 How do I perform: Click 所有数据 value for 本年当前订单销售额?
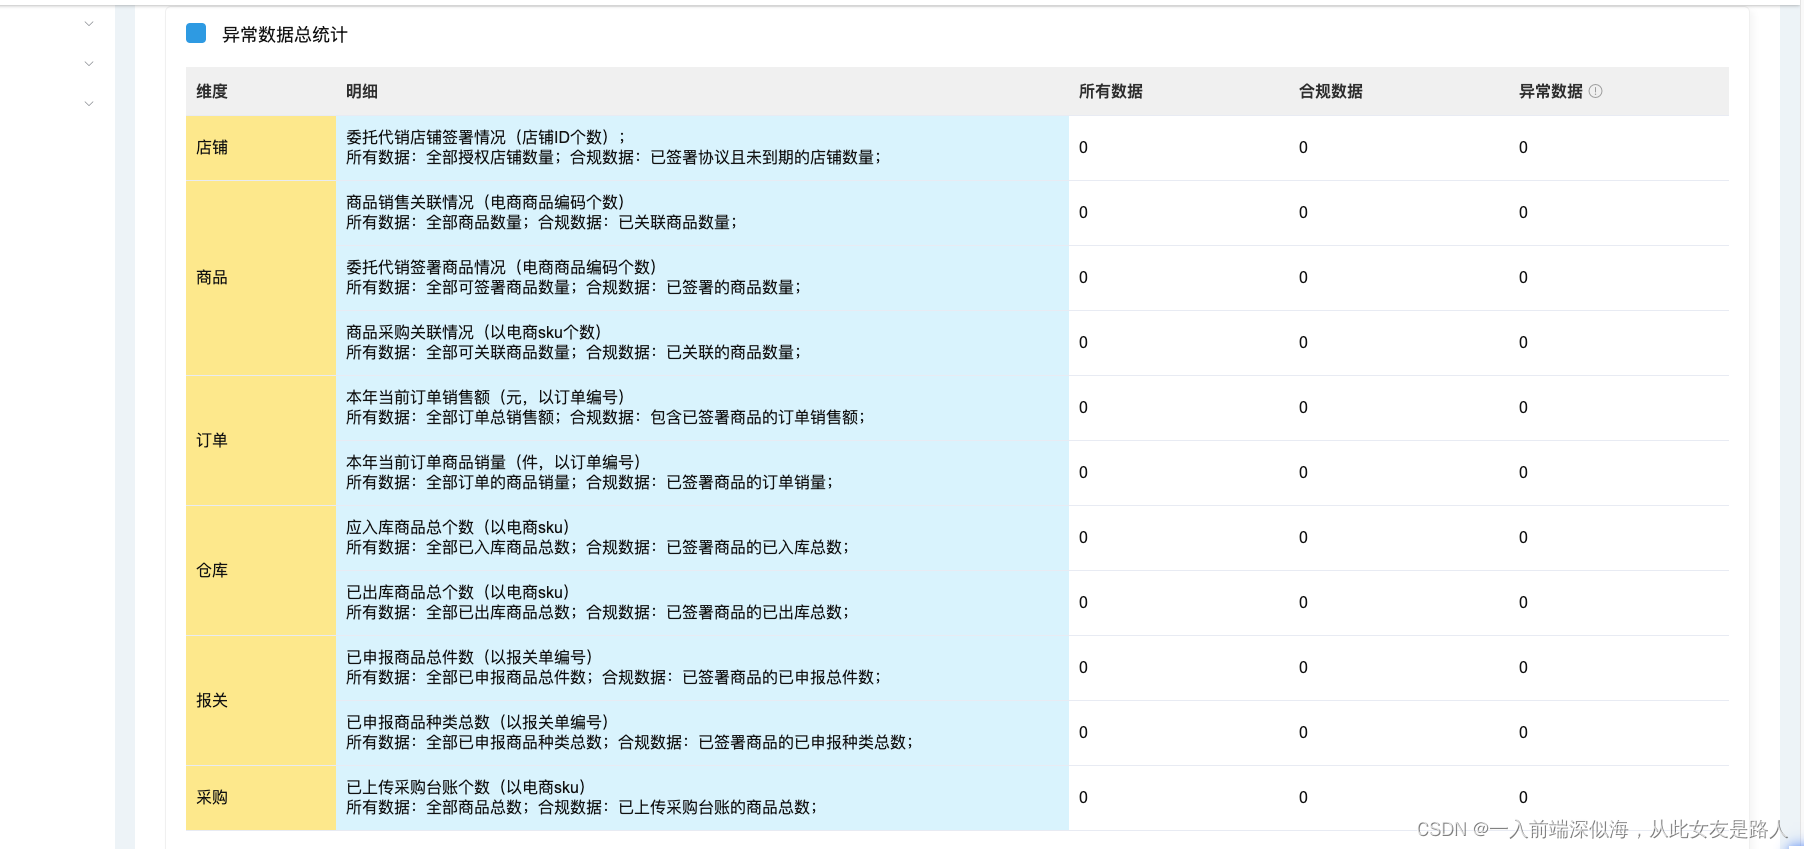coord(1083,408)
